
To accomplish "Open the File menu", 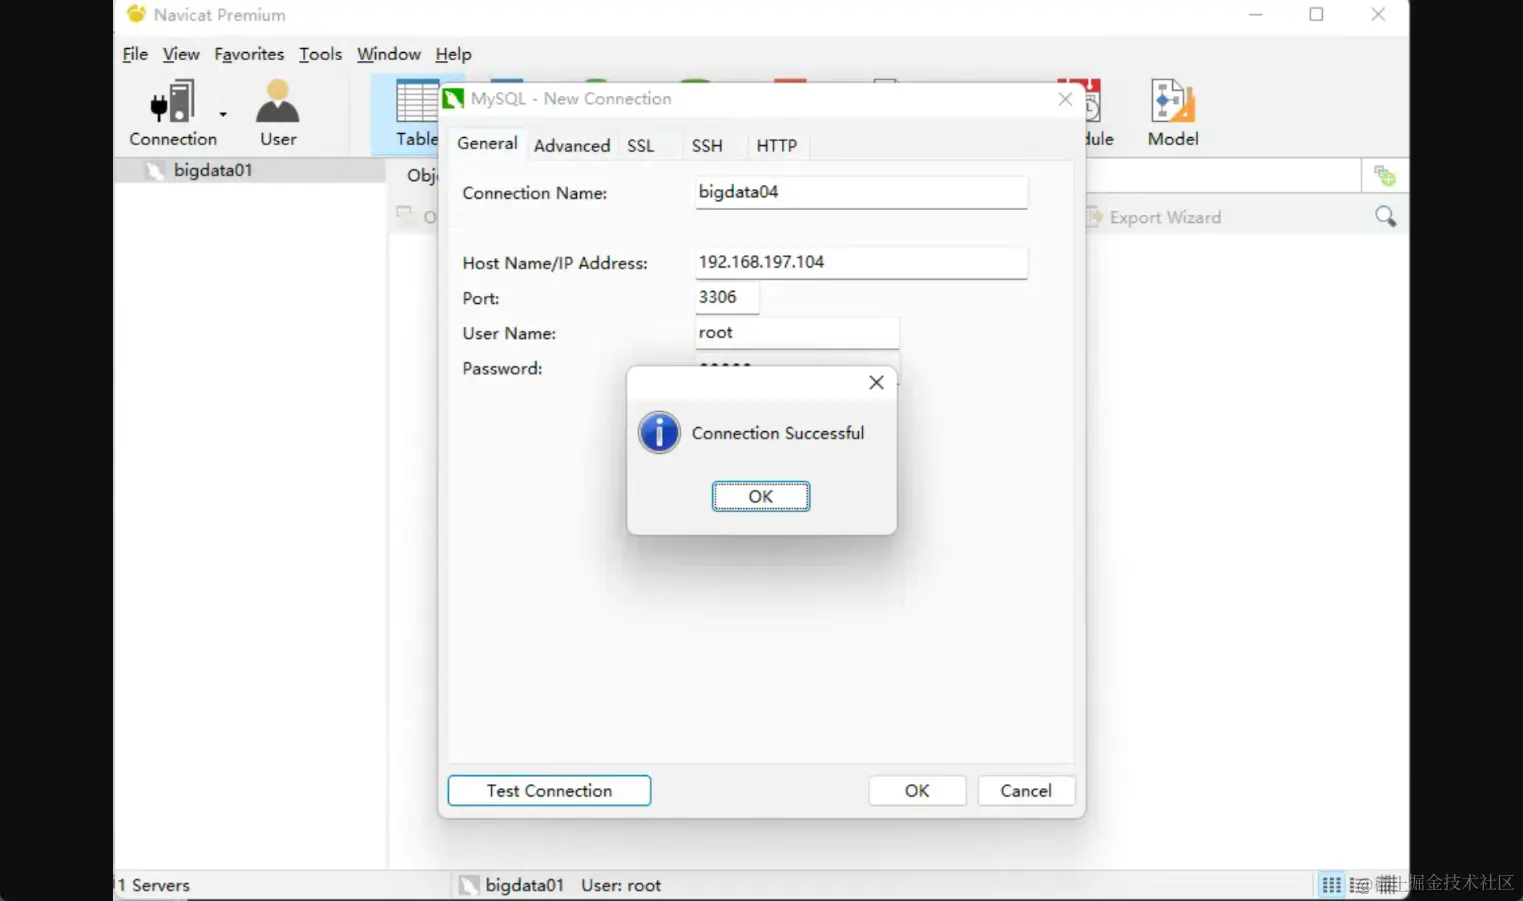I will tap(135, 54).
